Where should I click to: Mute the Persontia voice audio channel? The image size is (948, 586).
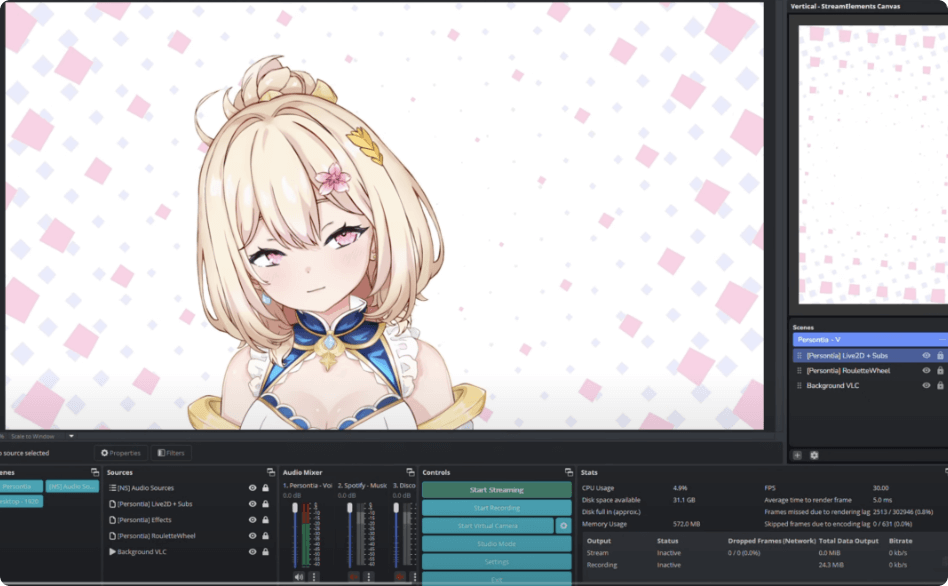(298, 577)
